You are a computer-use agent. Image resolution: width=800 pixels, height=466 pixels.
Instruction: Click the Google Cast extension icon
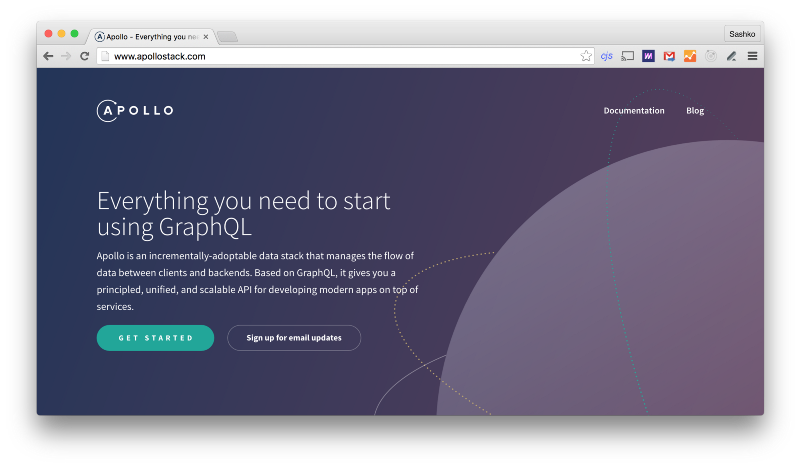(628, 56)
